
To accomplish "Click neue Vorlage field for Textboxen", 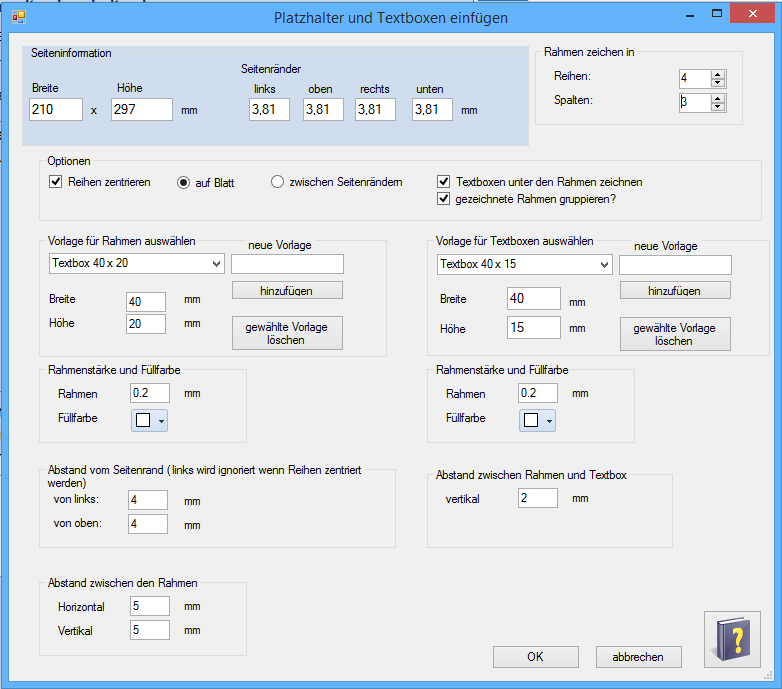I will [x=675, y=265].
